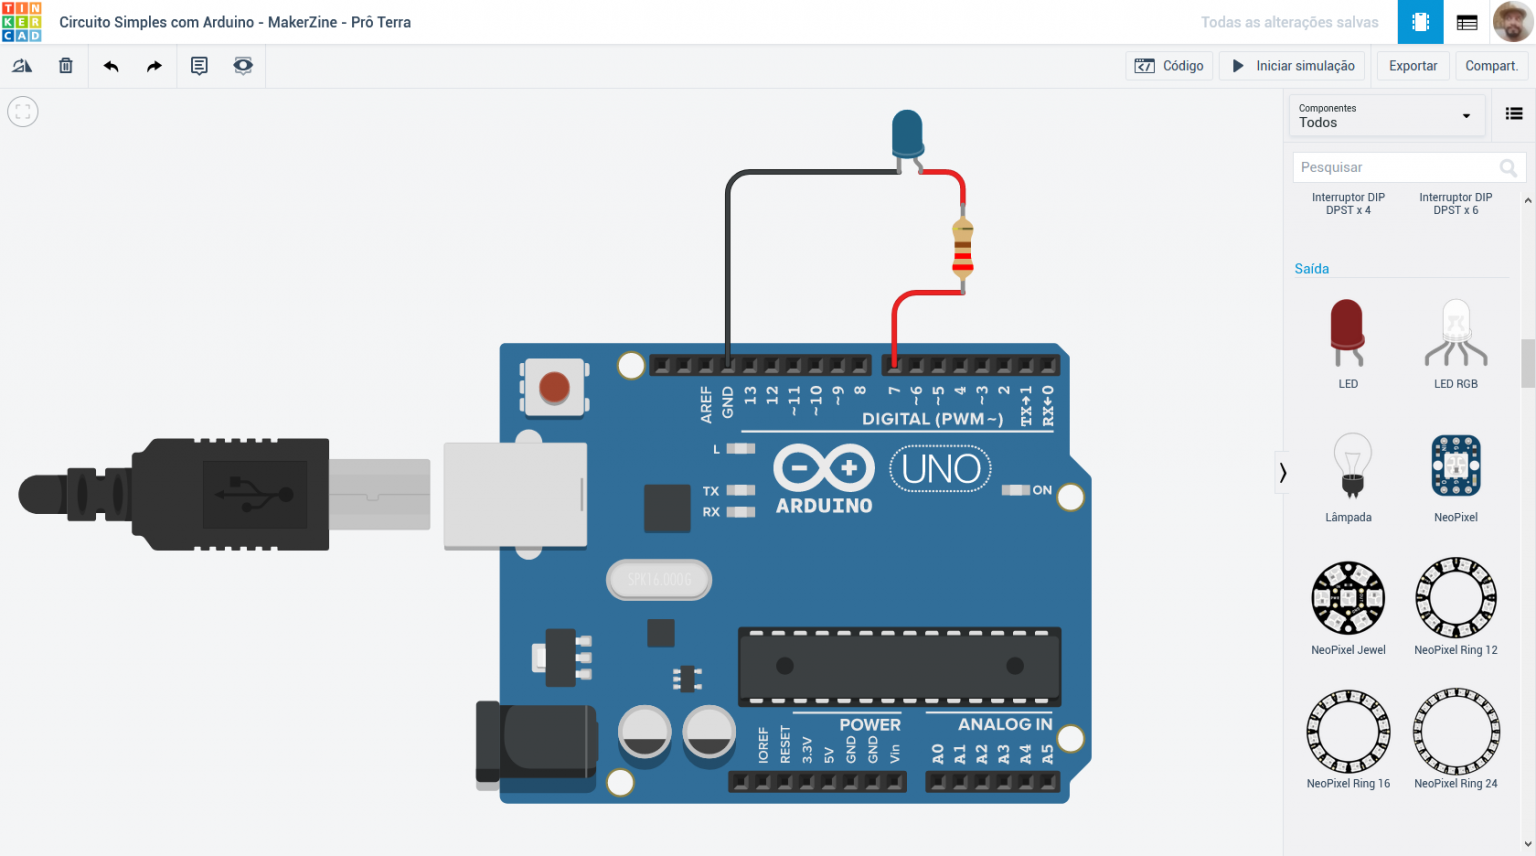Start the simulation with Iniciar simulação
Screen dimensions: 1536x856
pos(1291,65)
